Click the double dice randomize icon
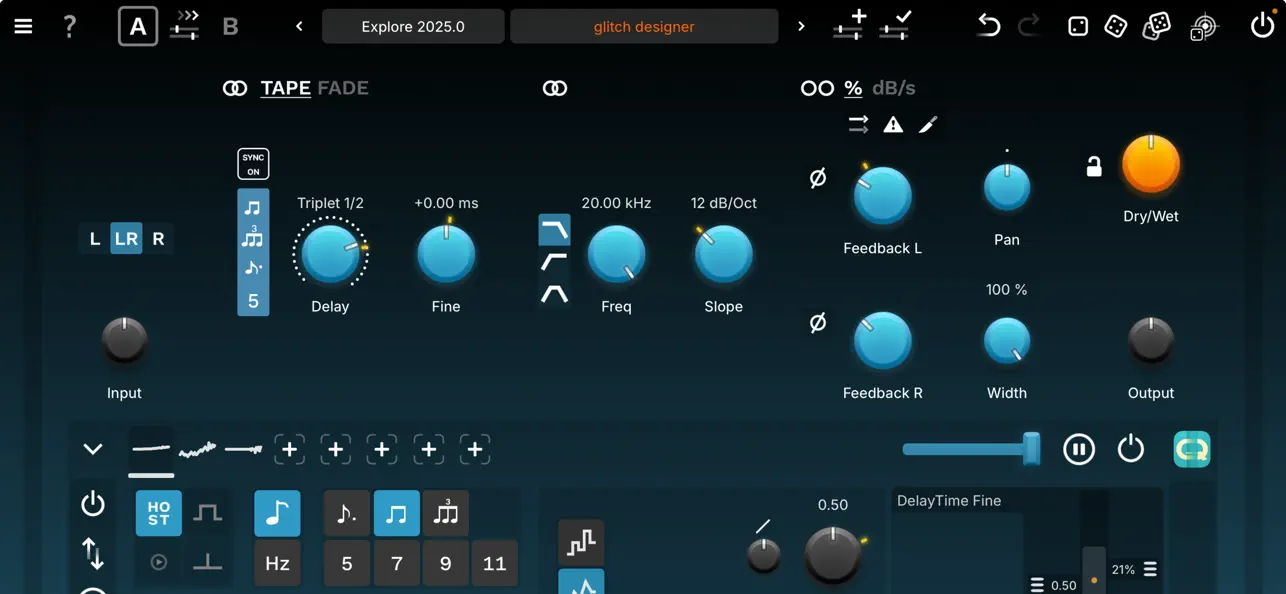Image resolution: width=1286 pixels, height=594 pixels. pos(1156,26)
